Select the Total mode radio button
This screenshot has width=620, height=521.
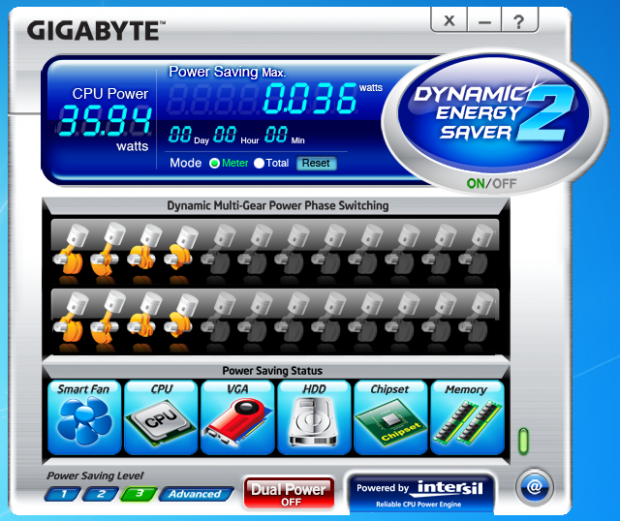click(x=259, y=163)
